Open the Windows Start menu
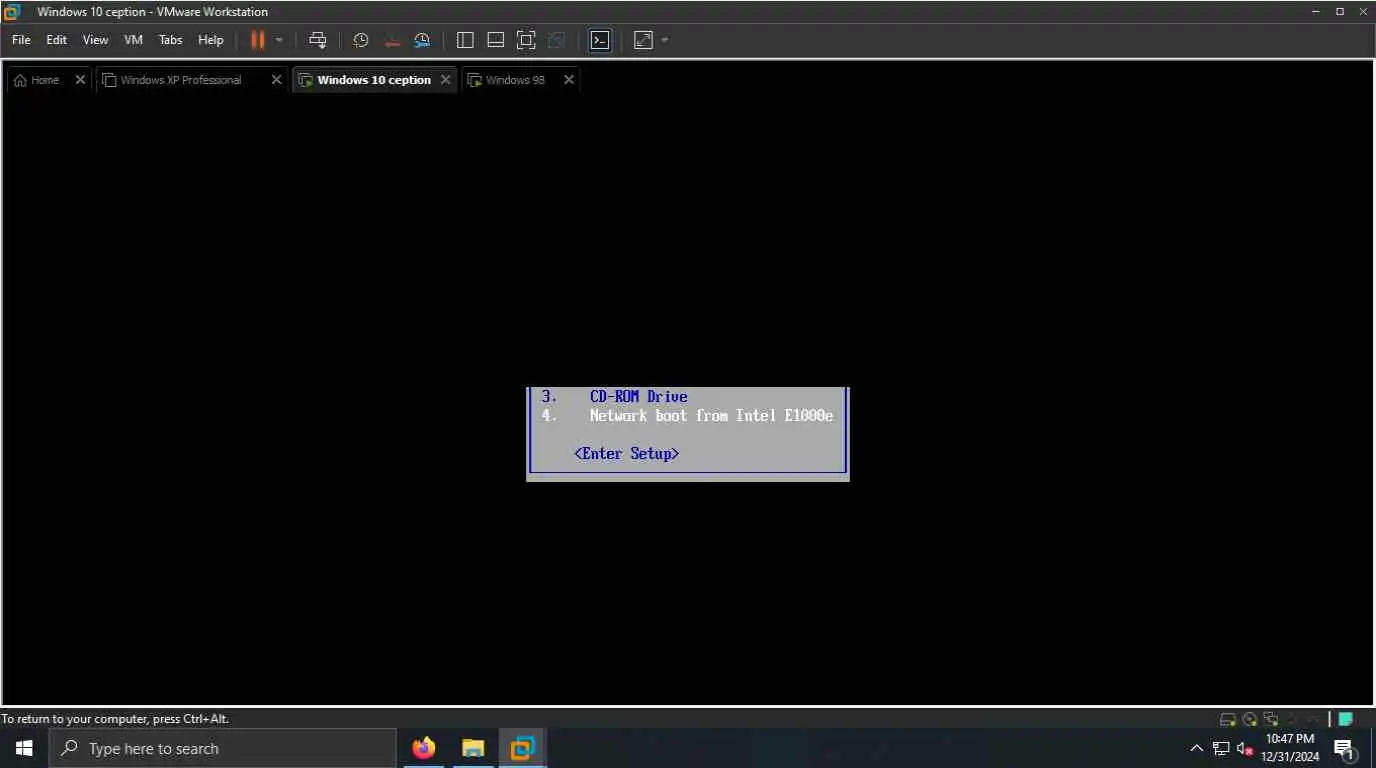Image resolution: width=1376 pixels, height=768 pixels. [x=24, y=748]
